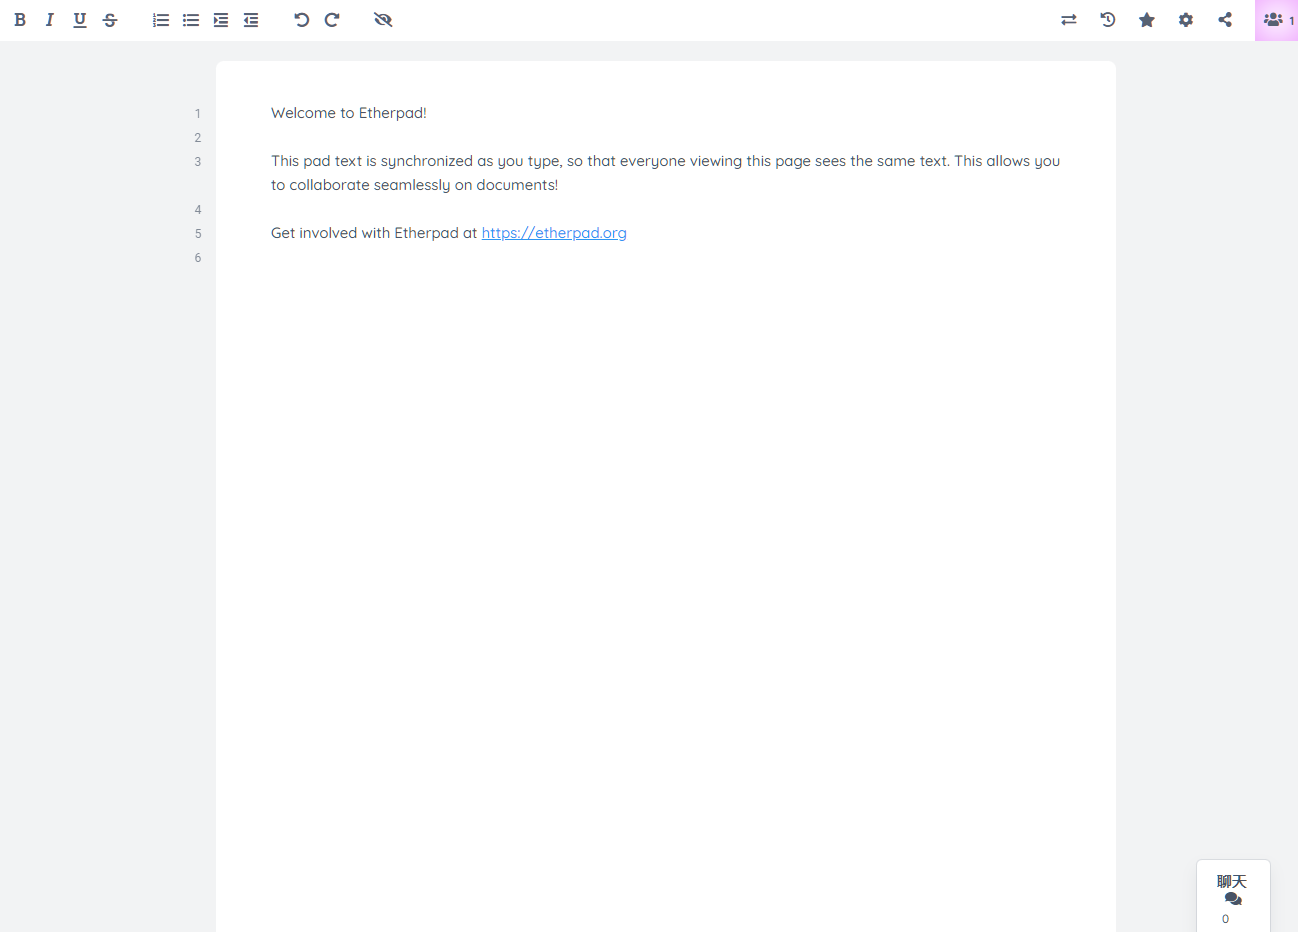Click line number 6 in gutter
Image resolution: width=1298 pixels, height=932 pixels.
click(x=198, y=258)
